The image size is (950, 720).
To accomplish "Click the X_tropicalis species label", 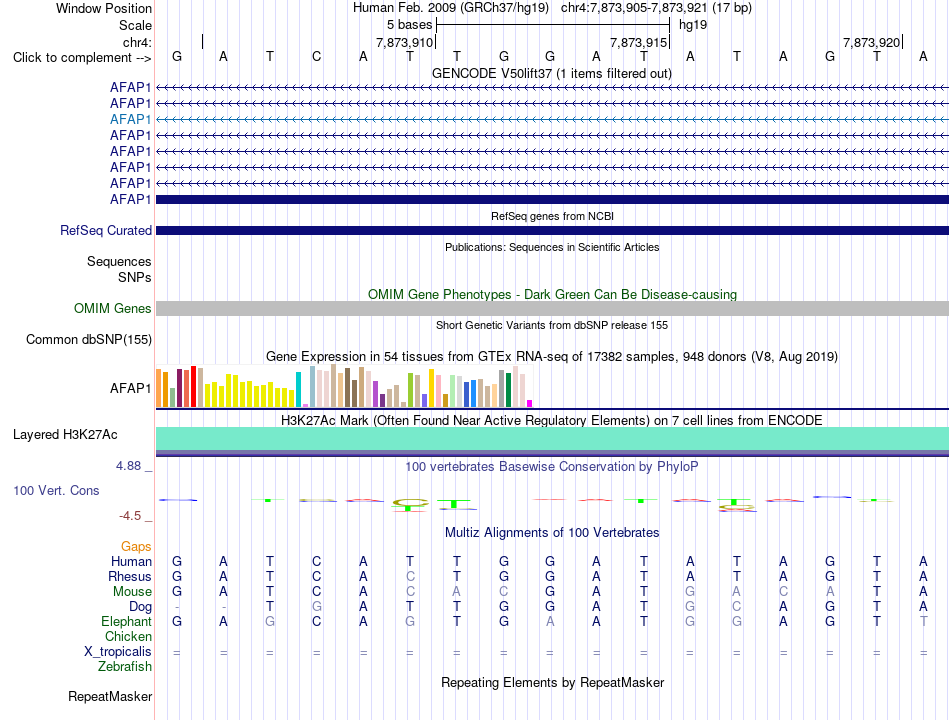I will tap(118, 652).
